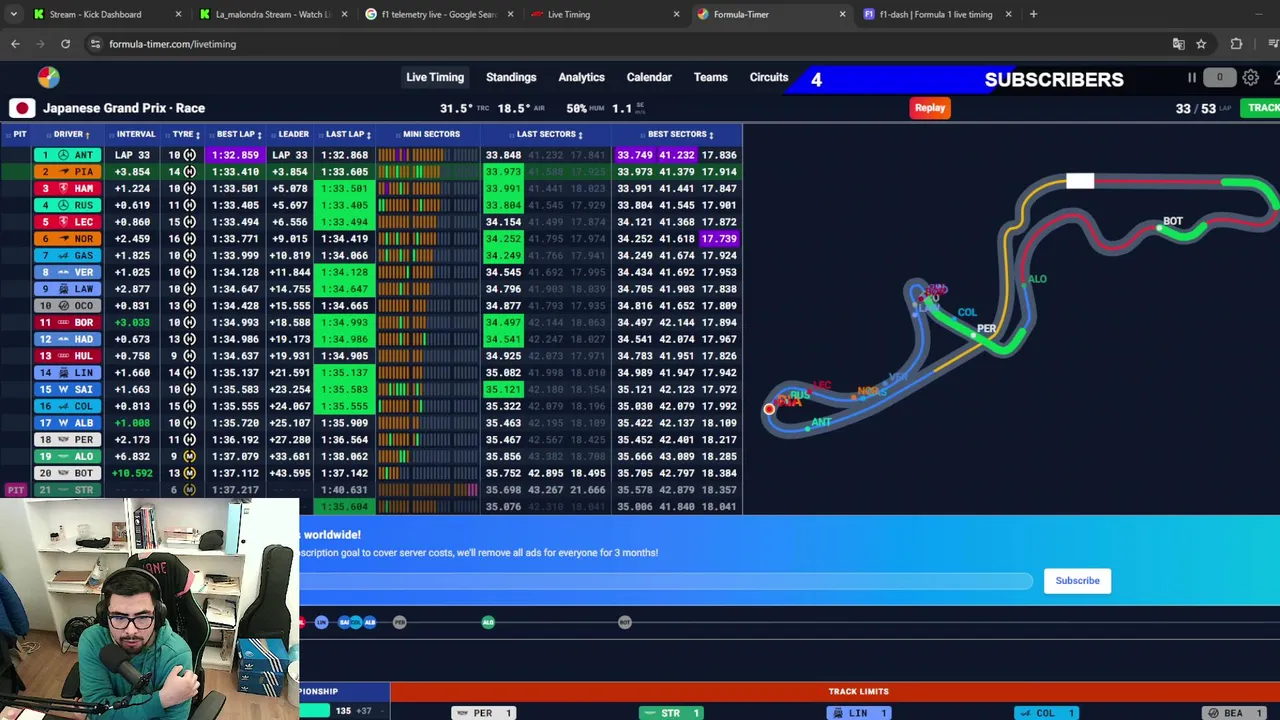Open the Live Timing menu item
Screen dimensions: 1280x720
(435, 77)
